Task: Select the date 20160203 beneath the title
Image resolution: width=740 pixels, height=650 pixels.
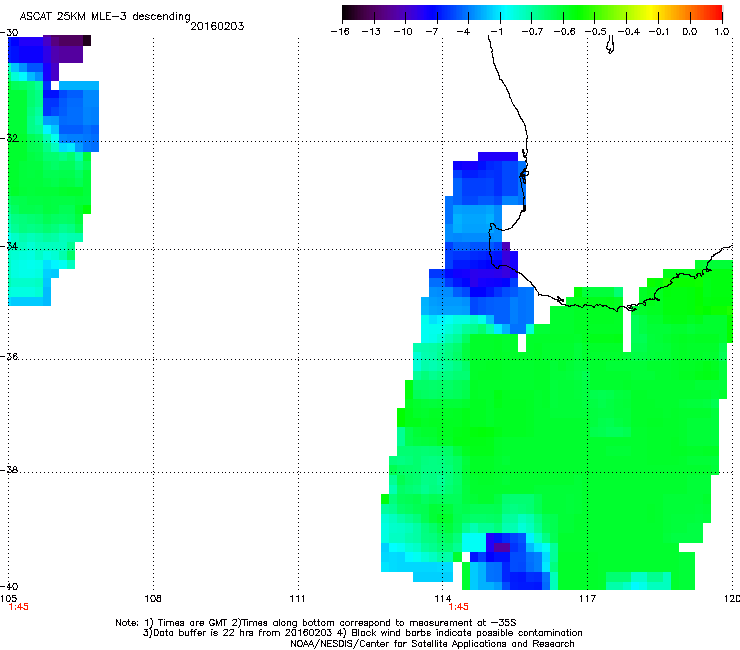Action: pos(217,26)
